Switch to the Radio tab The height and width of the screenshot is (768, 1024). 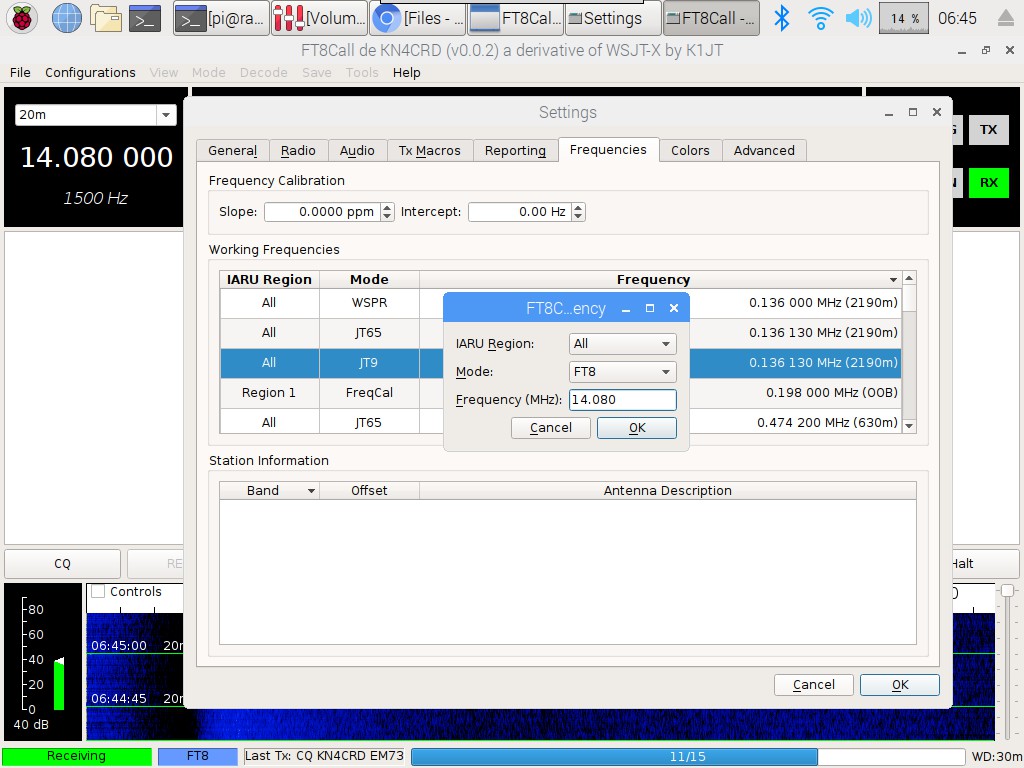click(298, 151)
